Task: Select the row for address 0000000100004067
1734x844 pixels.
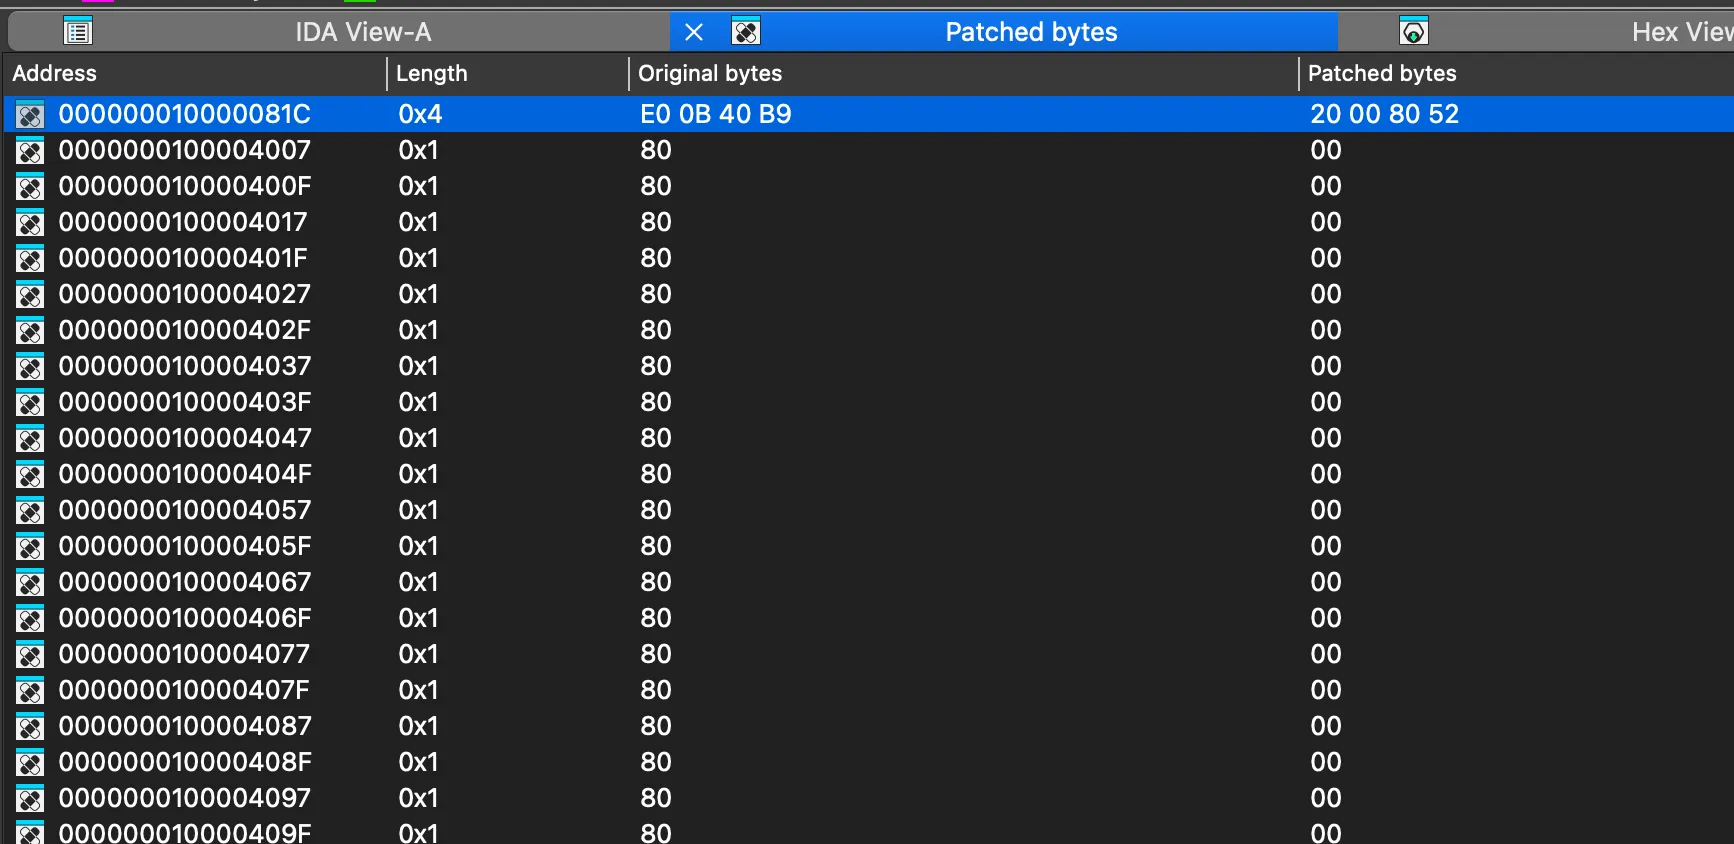Action: click(185, 582)
